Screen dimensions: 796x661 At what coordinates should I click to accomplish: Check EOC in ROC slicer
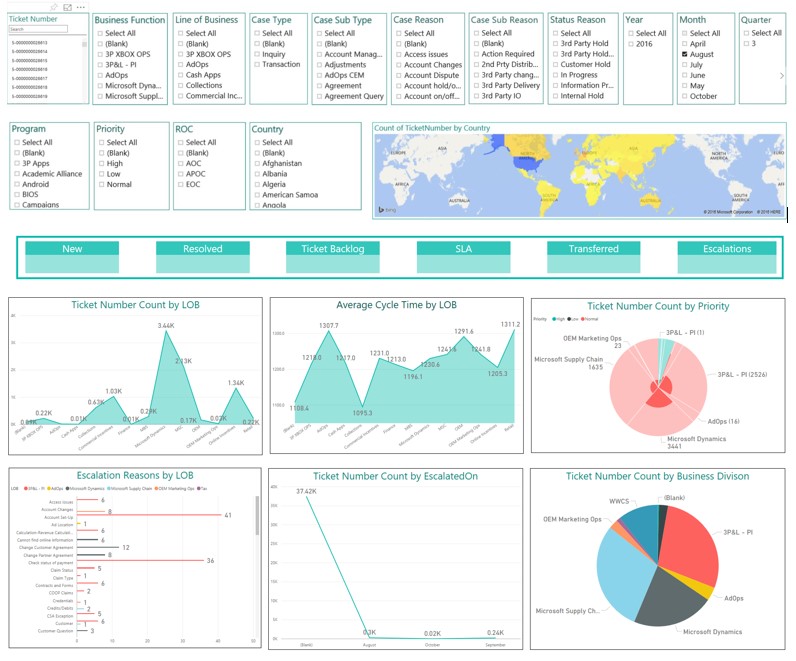tap(181, 184)
